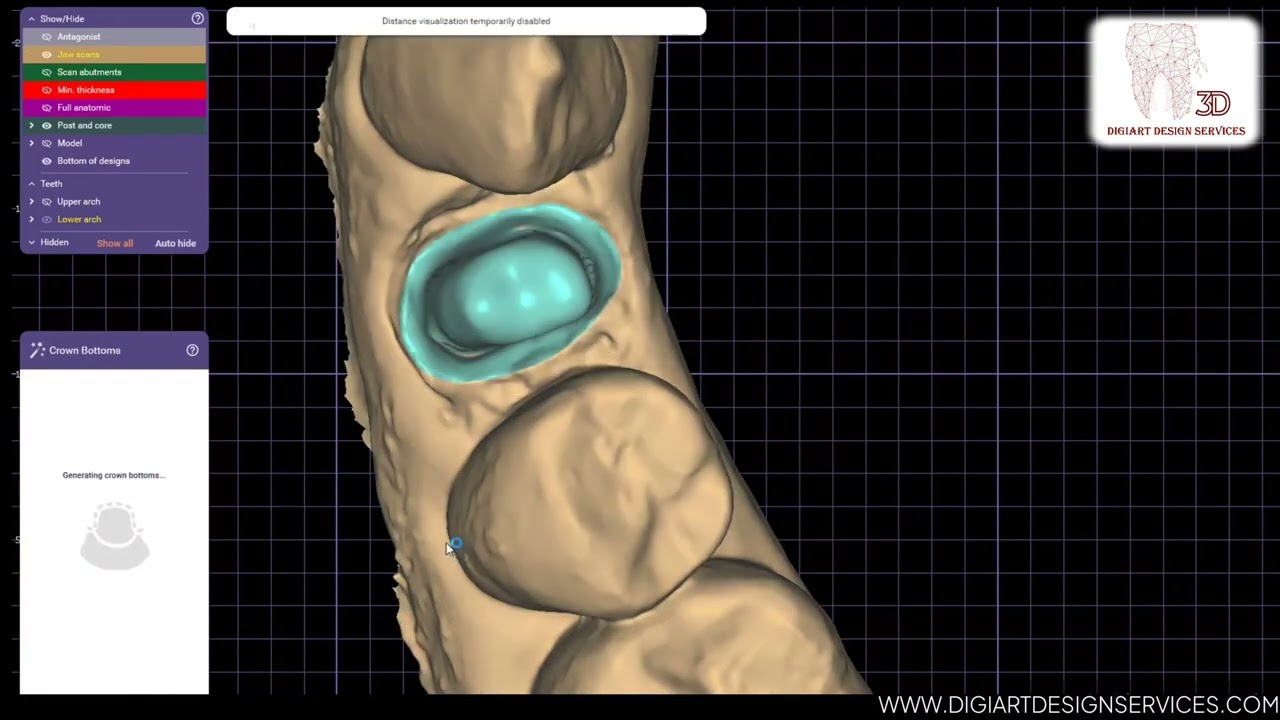This screenshot has height=720, width=1280.
Task: Select the Antagonist row label
Action: 78,37
